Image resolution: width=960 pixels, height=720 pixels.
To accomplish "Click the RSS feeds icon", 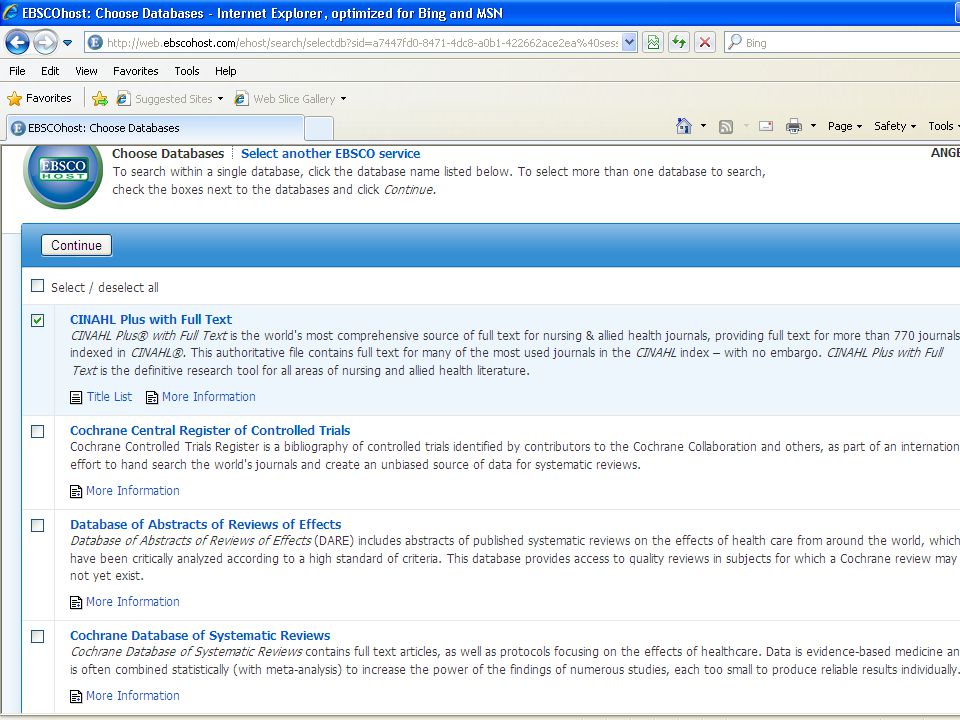I will click(726, 127).
